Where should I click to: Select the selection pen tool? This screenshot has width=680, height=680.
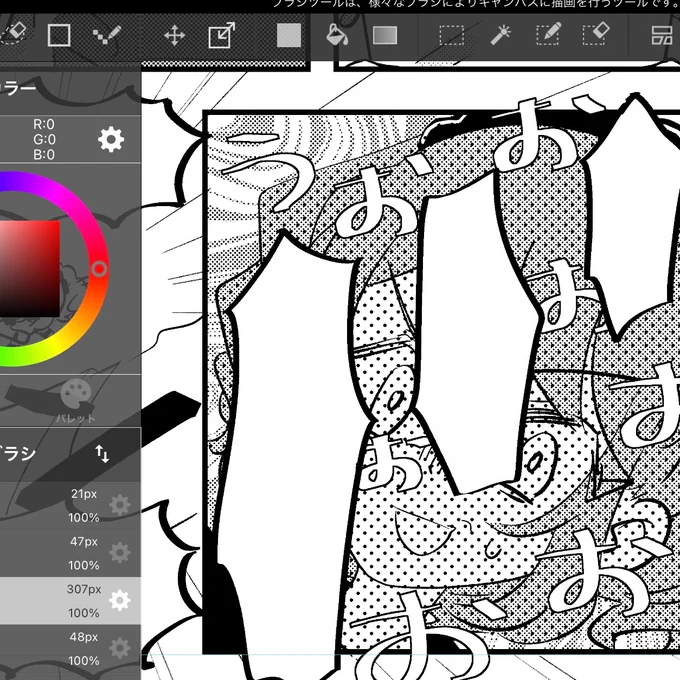click(x=549, y=34)
